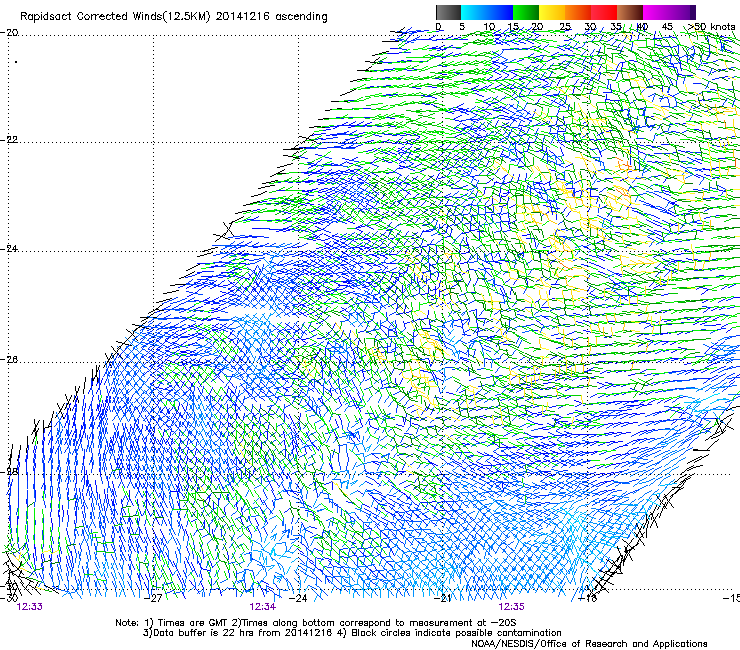740x650 pixels.
Task: Click the '10' legend label
Action: coord(489,27)
